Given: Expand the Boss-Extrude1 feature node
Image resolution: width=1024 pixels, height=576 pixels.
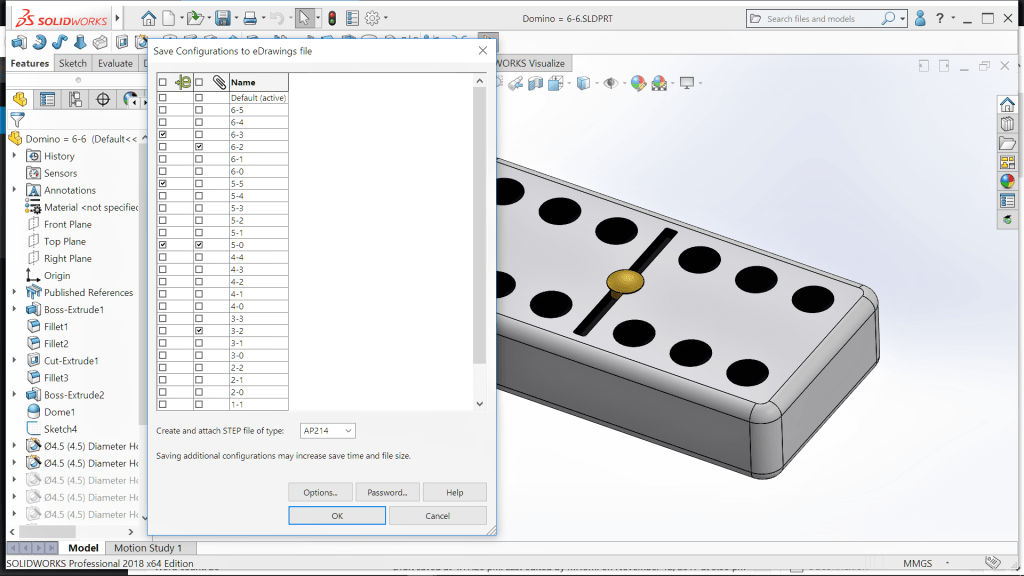Looking at the screenshot, I should click(14, 310).
